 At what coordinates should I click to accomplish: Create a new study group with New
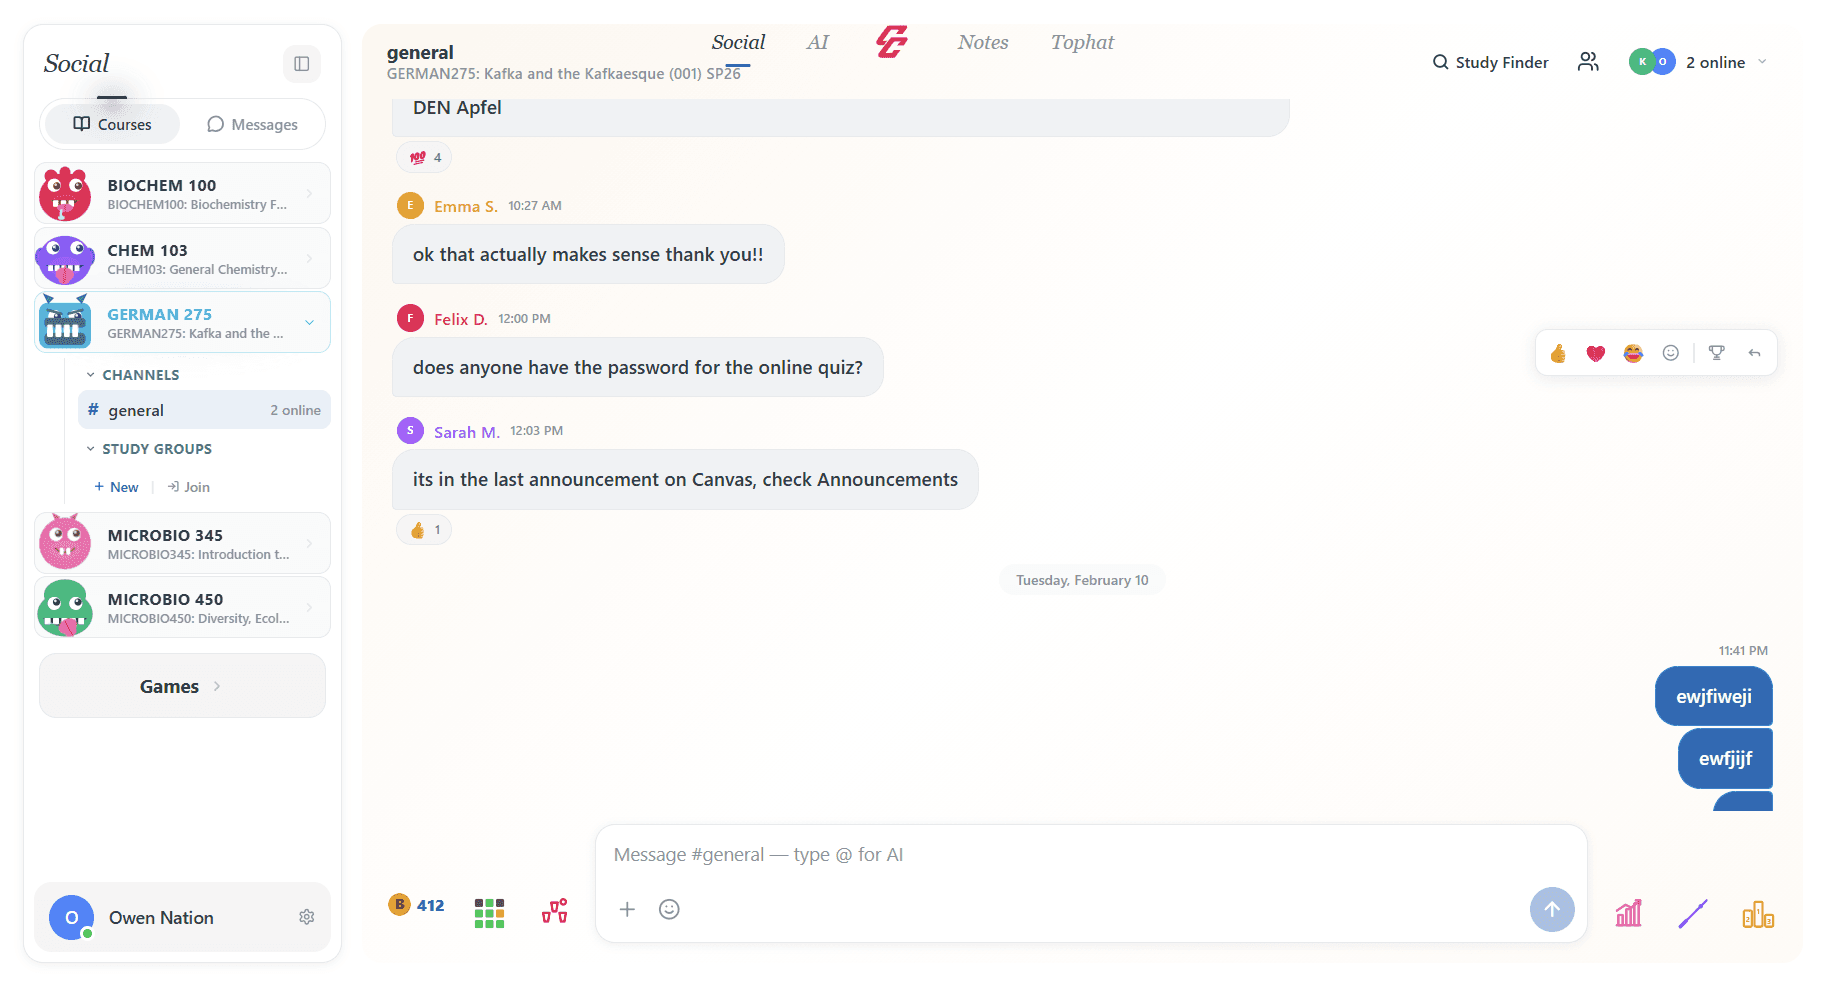click(115, 487)
